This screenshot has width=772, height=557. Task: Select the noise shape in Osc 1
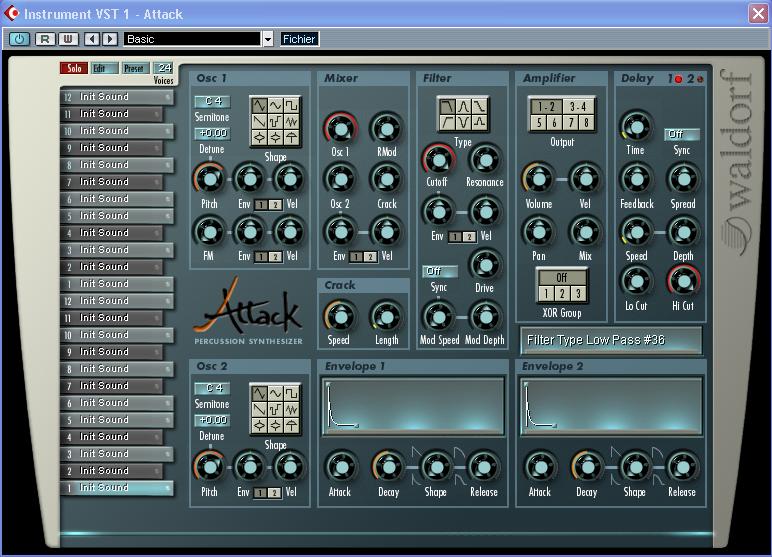tap(291, 121)
